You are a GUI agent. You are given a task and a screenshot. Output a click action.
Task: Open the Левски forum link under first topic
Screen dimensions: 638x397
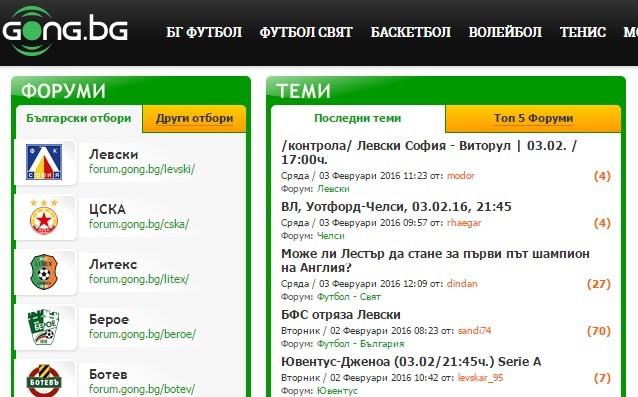coord(333,189)
